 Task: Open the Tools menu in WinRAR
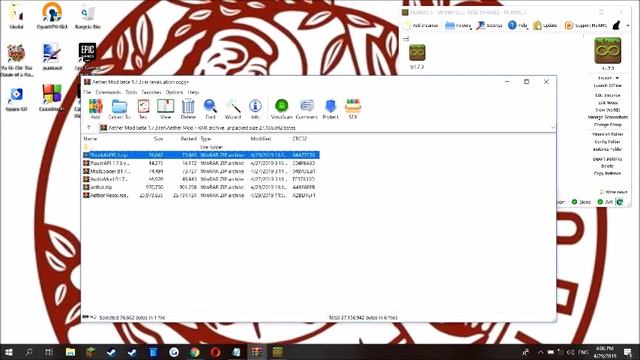(131, 92)
